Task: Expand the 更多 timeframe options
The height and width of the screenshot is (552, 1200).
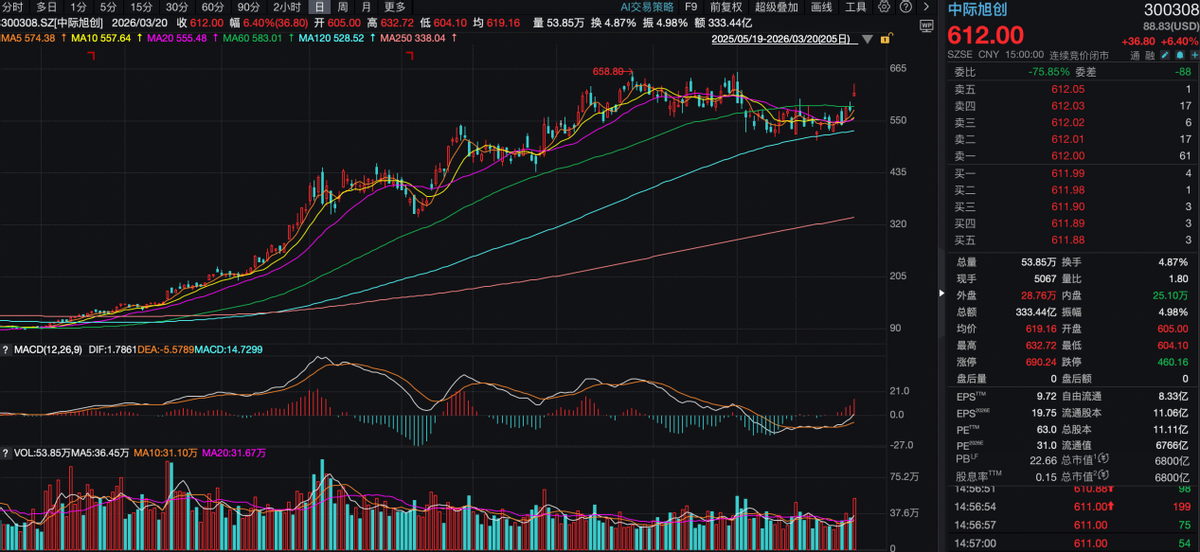Action: (x=395, y=6)
